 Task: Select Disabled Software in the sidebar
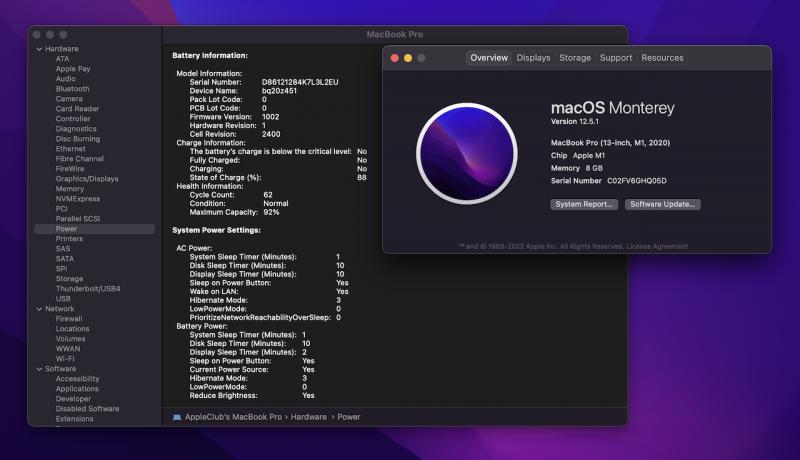click(x=87, y=409)
